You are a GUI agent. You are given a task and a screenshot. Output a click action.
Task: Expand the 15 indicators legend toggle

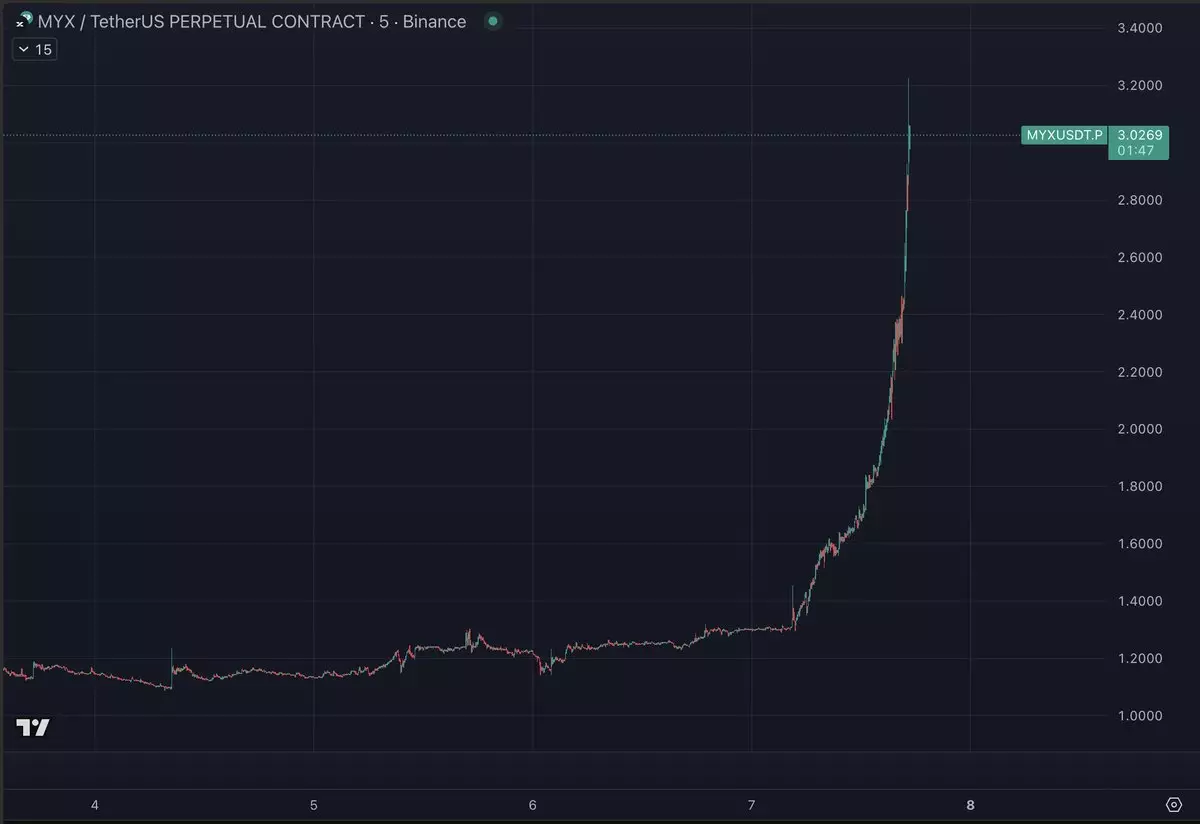[35, 49]
